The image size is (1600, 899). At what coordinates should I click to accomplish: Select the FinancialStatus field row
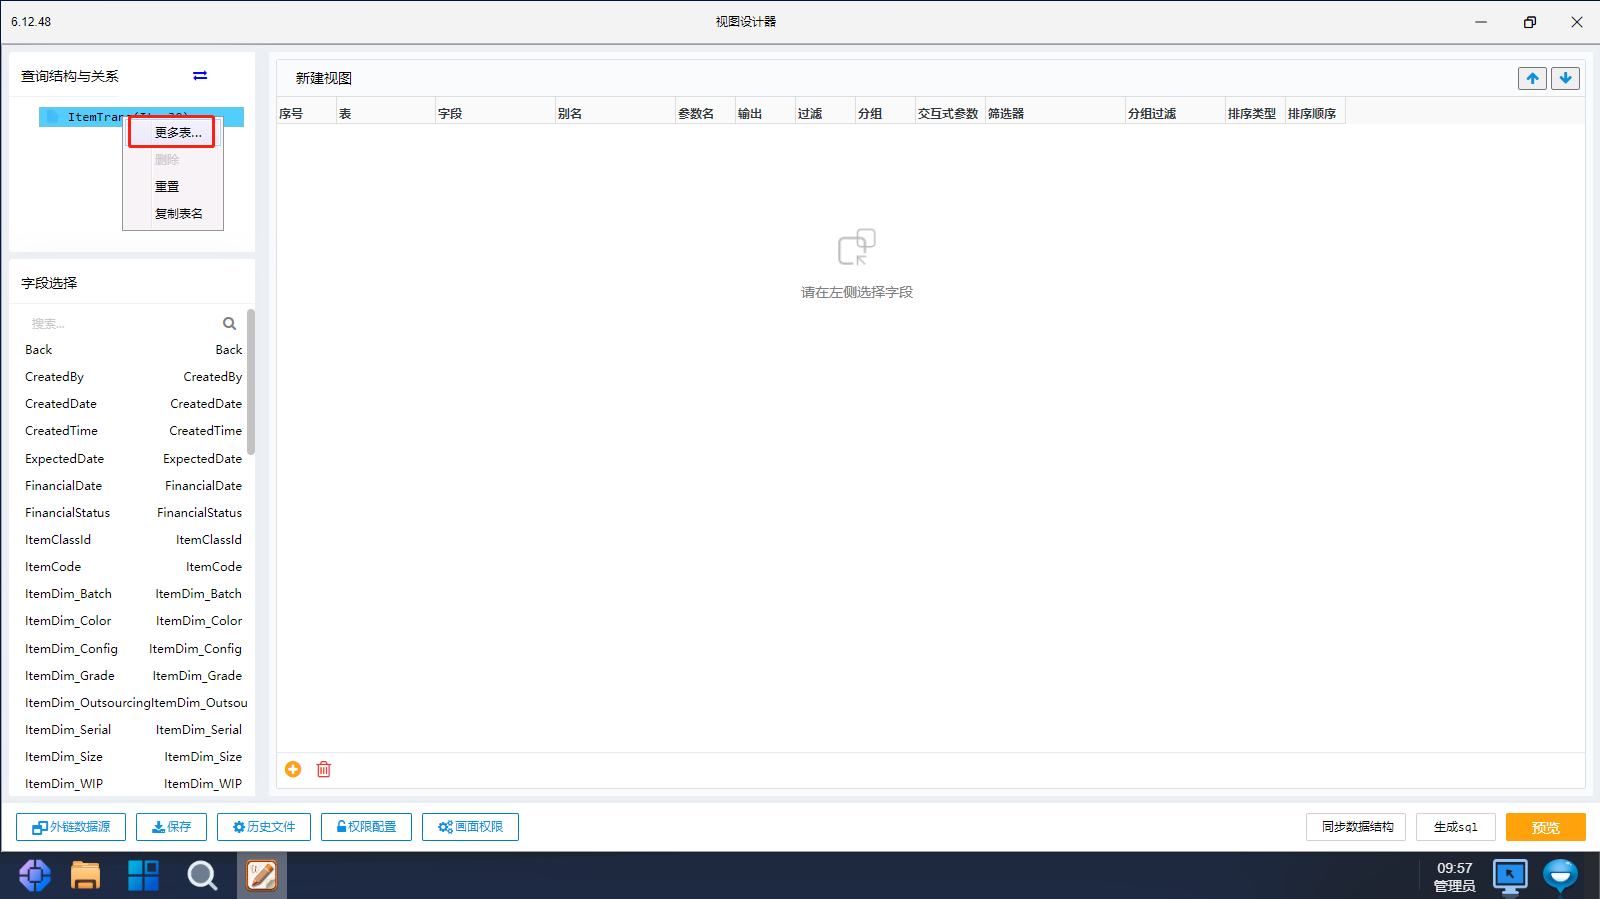coord(133,513)
